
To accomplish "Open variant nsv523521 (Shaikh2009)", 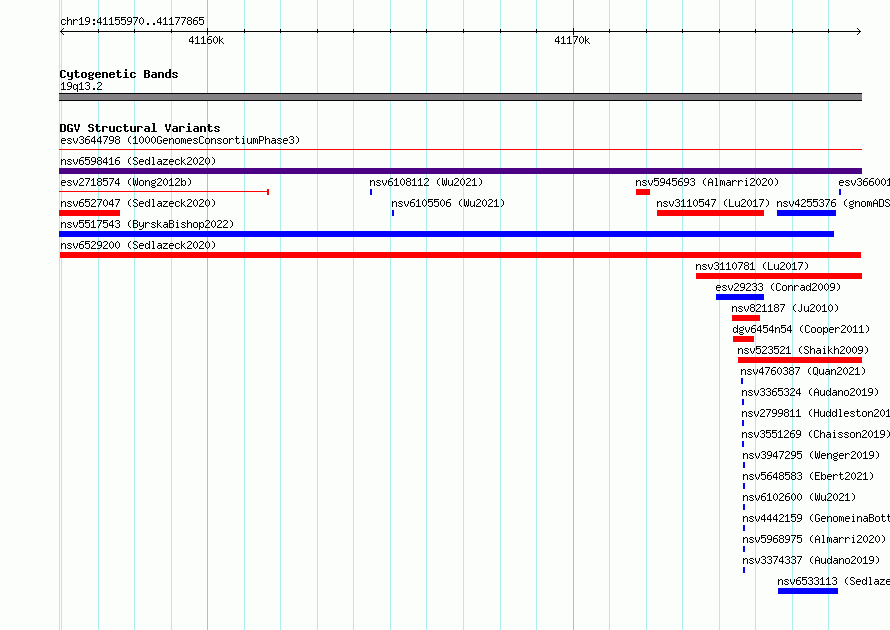I will click(x=803, y=350).
